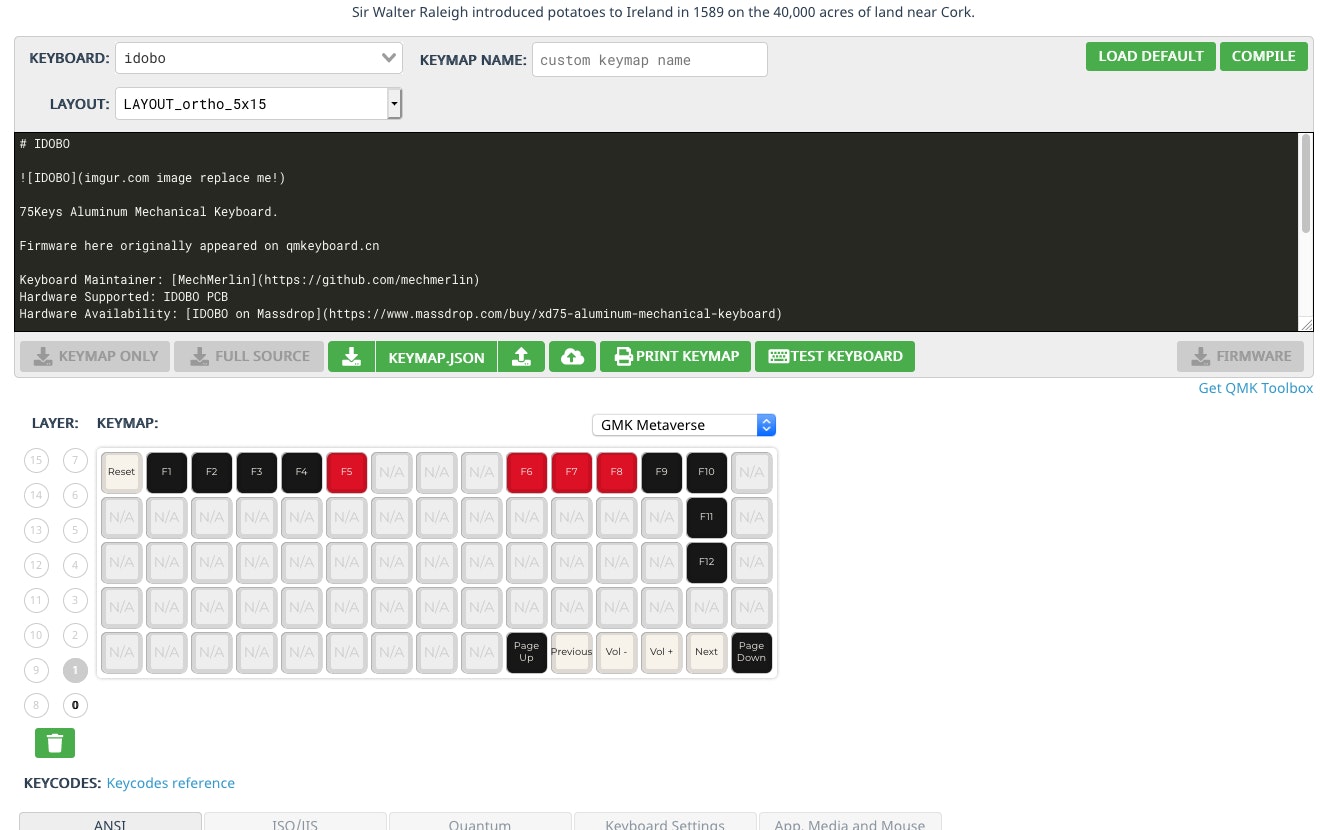Click the download keymap JSON icon
The width and height of the screenshot is (1339, 830).
[x=351, y=357]
